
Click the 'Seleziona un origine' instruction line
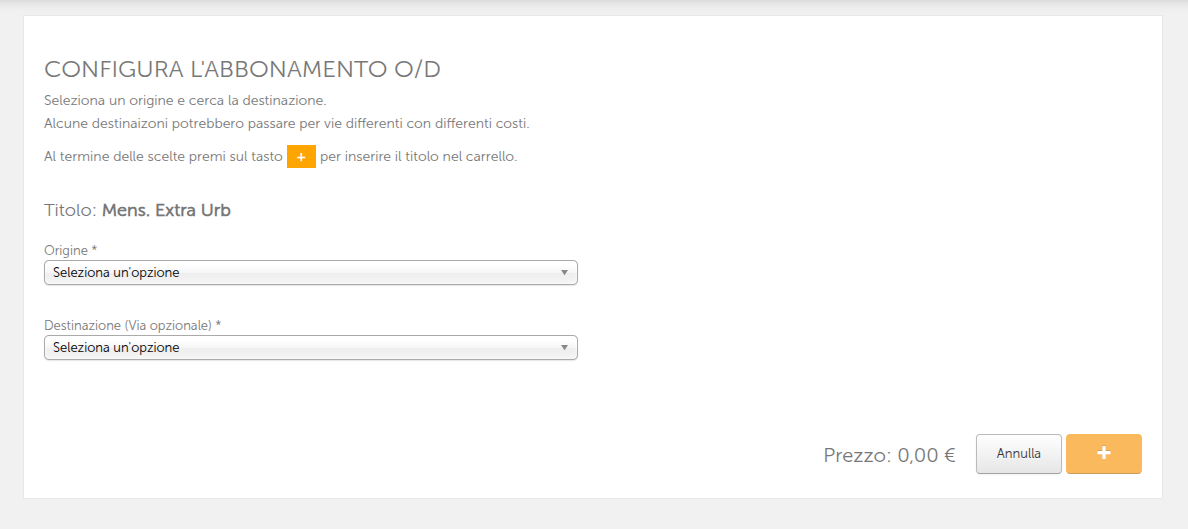point(185,101)
